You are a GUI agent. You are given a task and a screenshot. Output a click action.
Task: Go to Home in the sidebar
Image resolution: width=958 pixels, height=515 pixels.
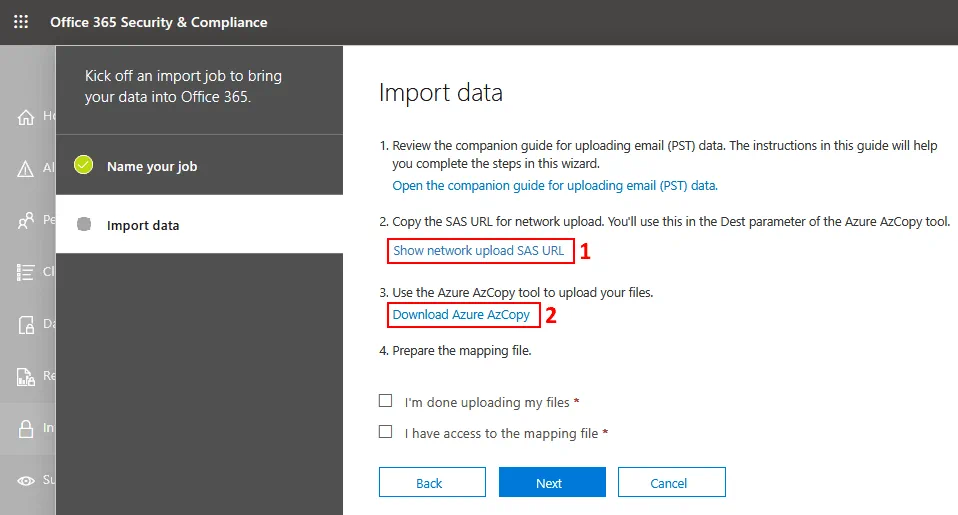pos(27,117)
